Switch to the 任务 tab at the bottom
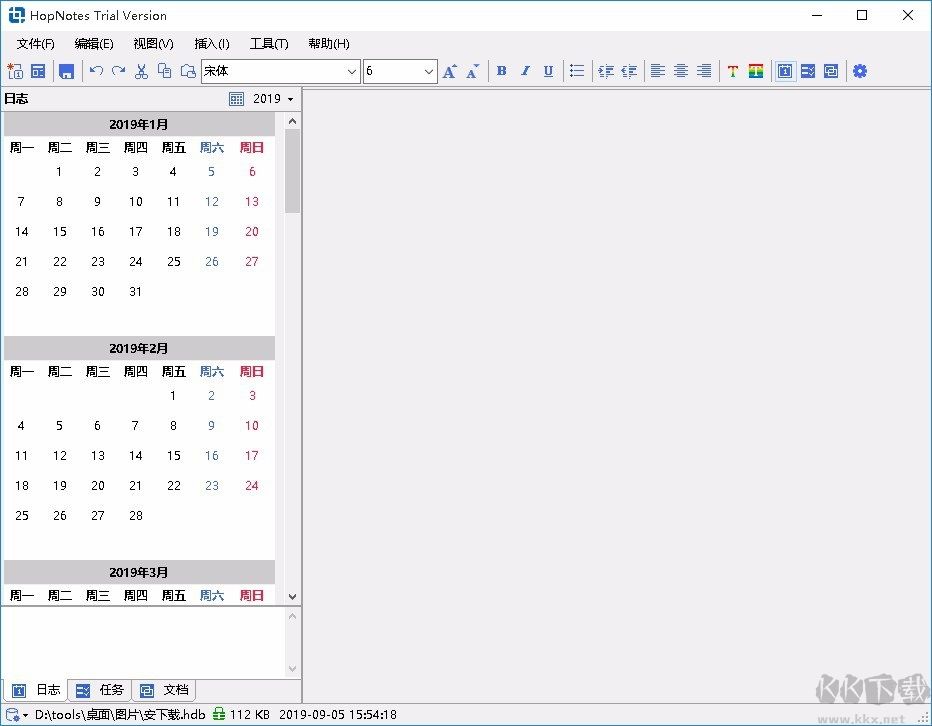The image size is (932, 726). tap(100, 689)
